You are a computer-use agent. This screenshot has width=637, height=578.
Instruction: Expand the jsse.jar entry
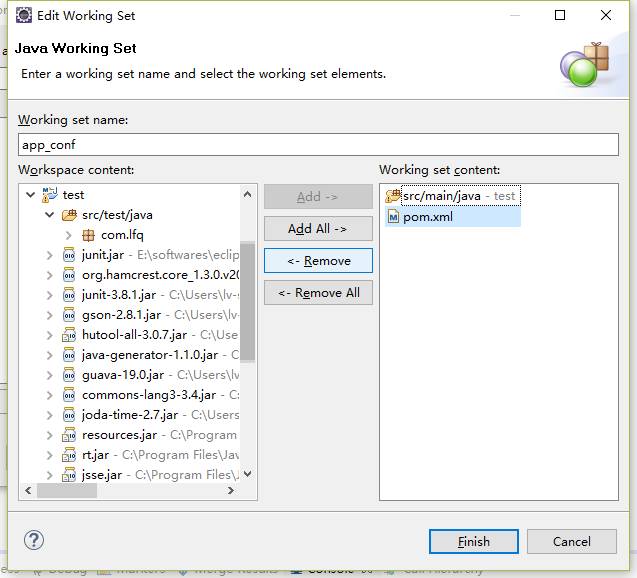pos(50,475)
